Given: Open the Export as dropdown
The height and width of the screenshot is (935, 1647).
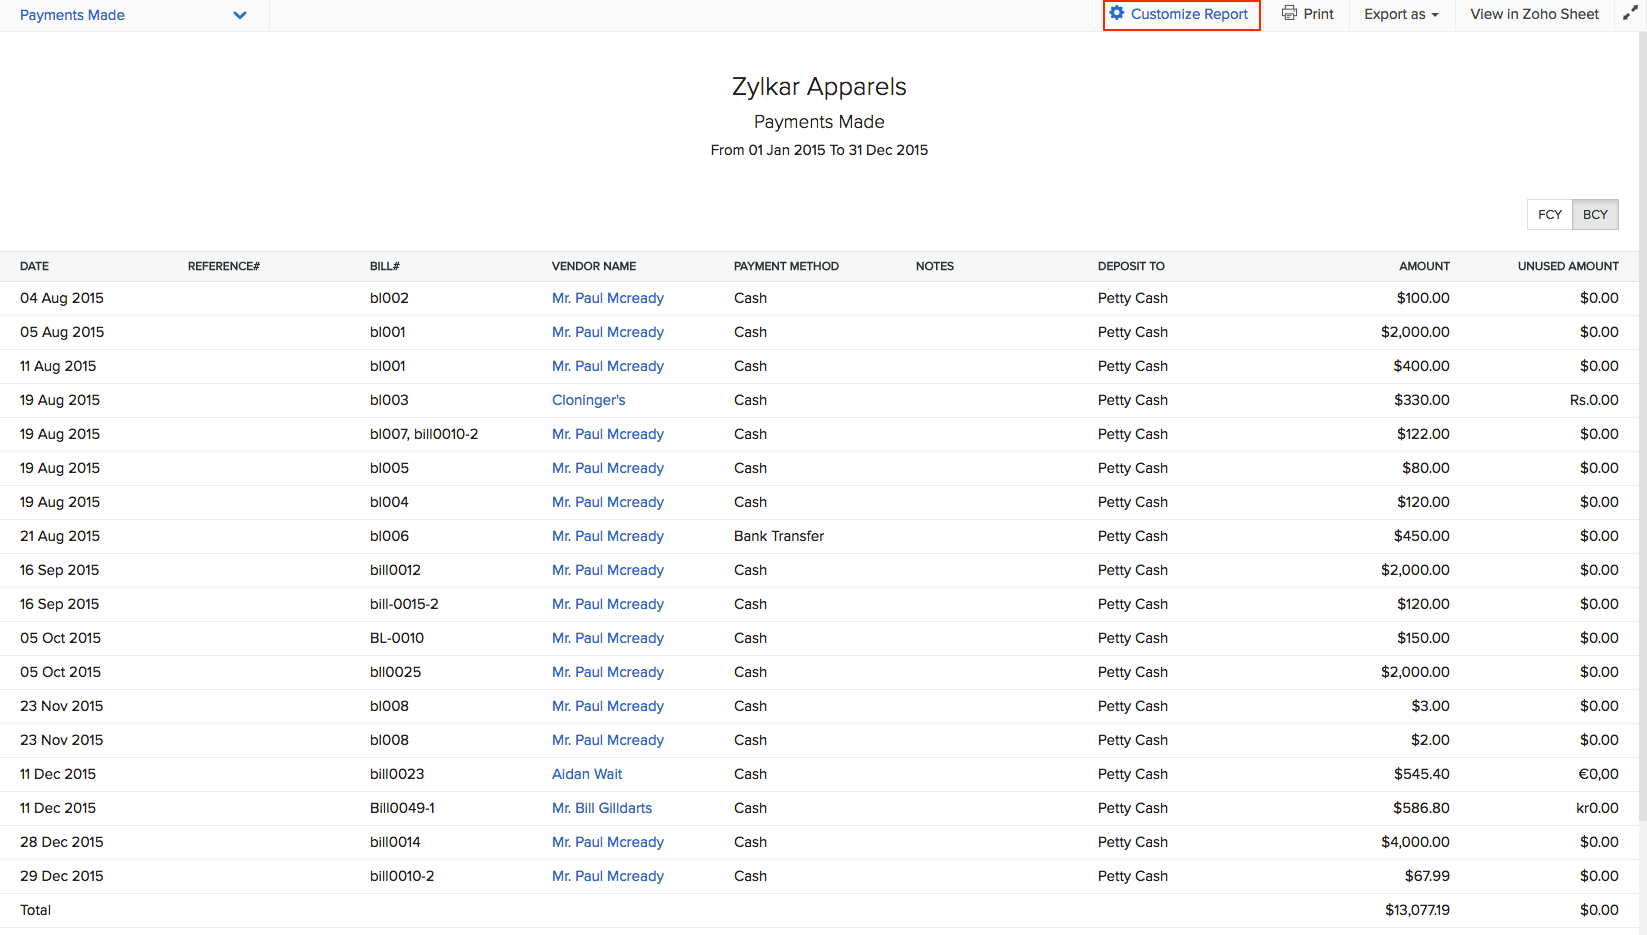Looking at the screenshot, I should point(1399,14).
